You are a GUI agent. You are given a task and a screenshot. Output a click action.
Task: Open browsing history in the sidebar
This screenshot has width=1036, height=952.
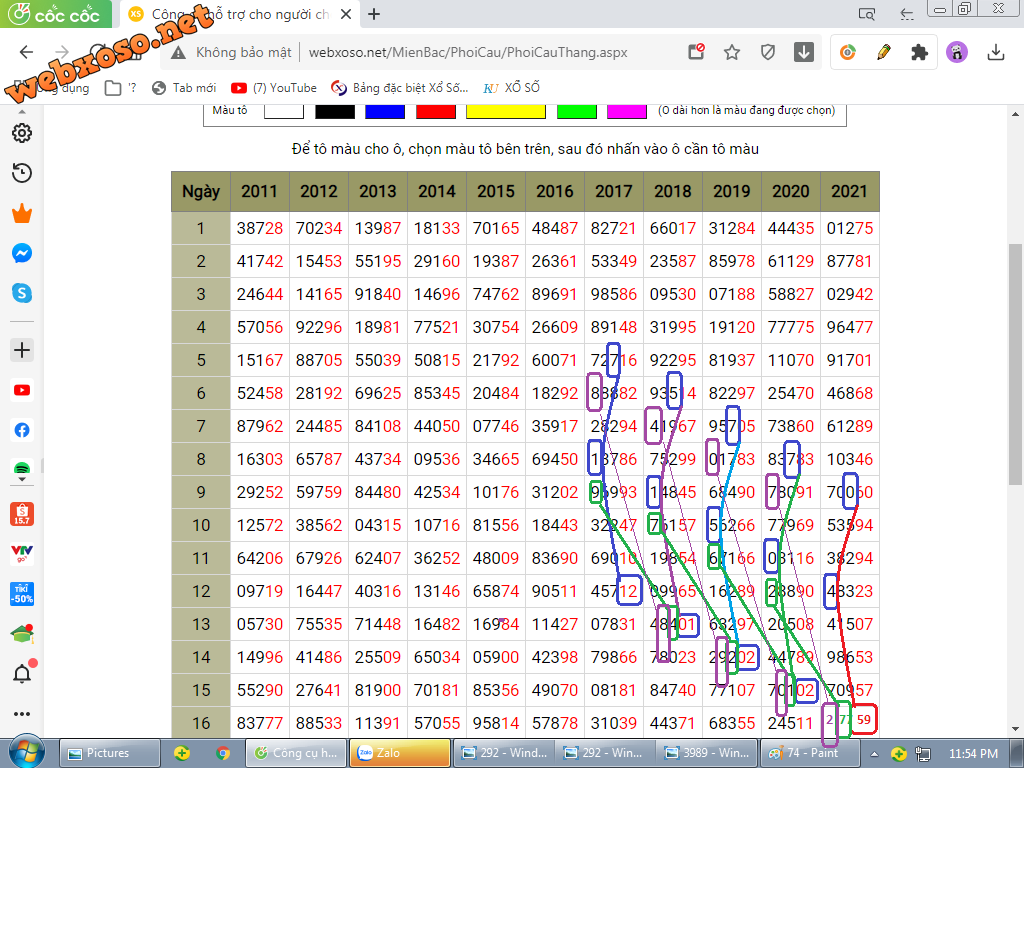[22, 173]
